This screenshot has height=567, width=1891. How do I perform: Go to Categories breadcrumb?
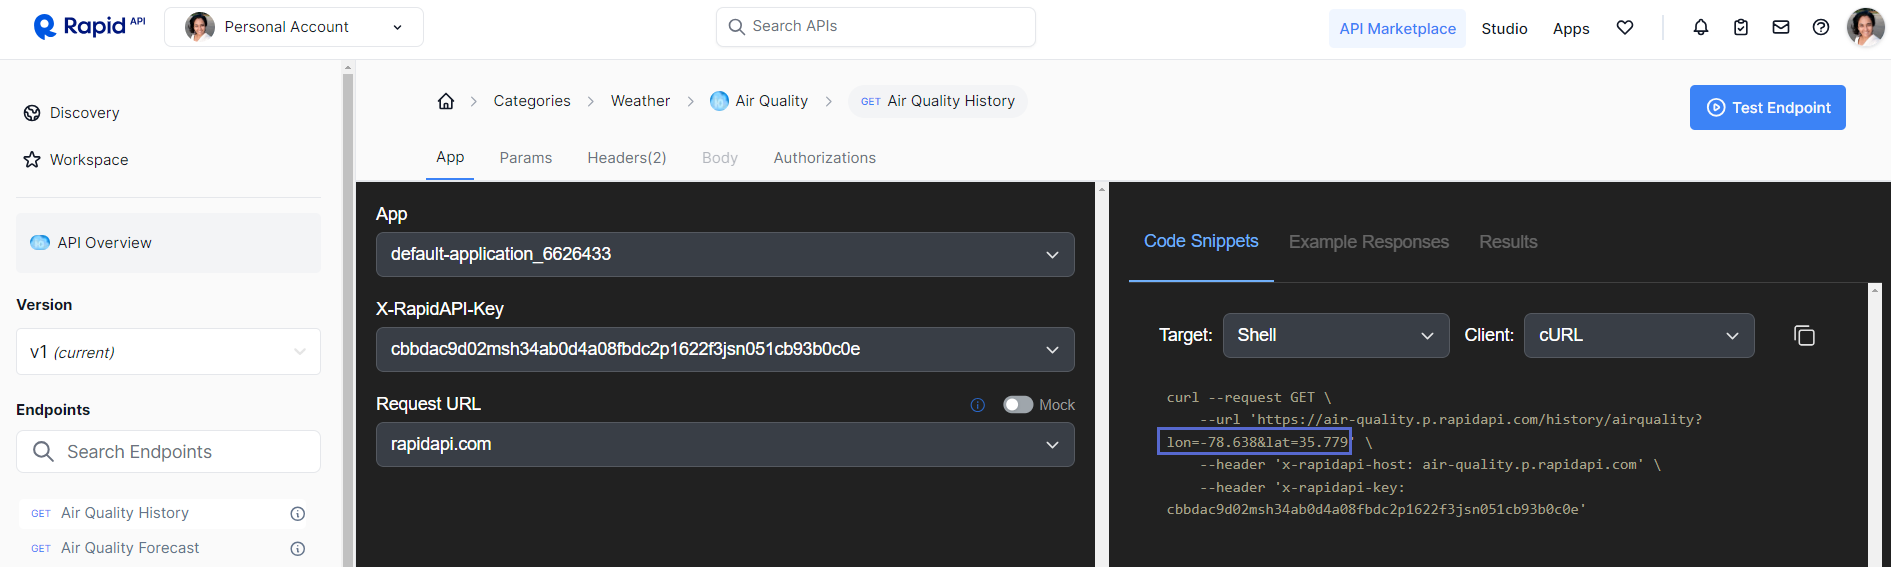tap(532, 101)
